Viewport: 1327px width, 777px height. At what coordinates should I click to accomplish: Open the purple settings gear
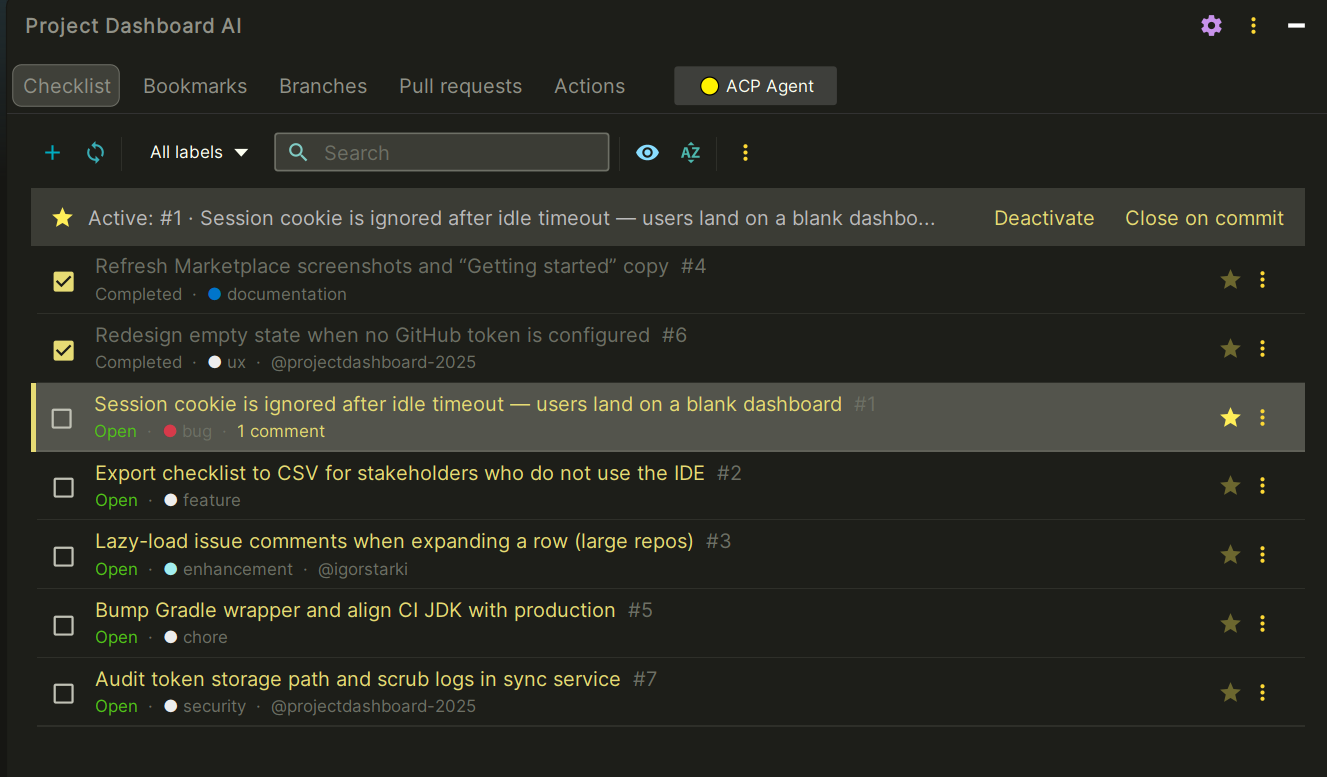click(1211, 26)
